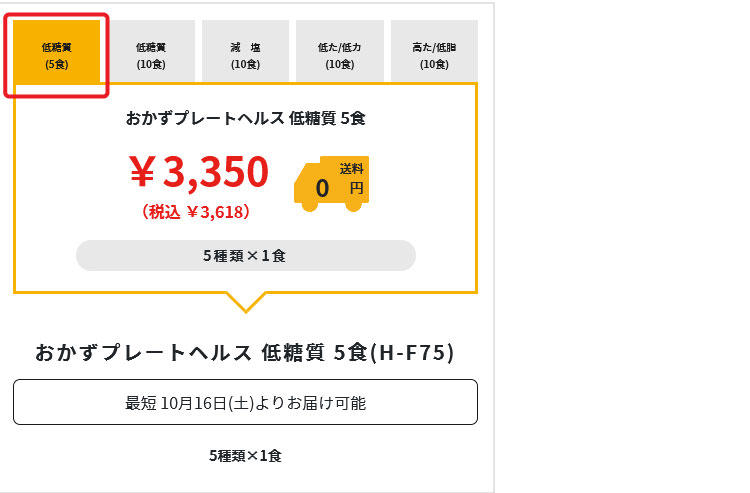This screenshot has height=493, width=750.
Task: Select the 低糖質 (5食) tab
Action: pyautogui.click(x=56, y=52)
